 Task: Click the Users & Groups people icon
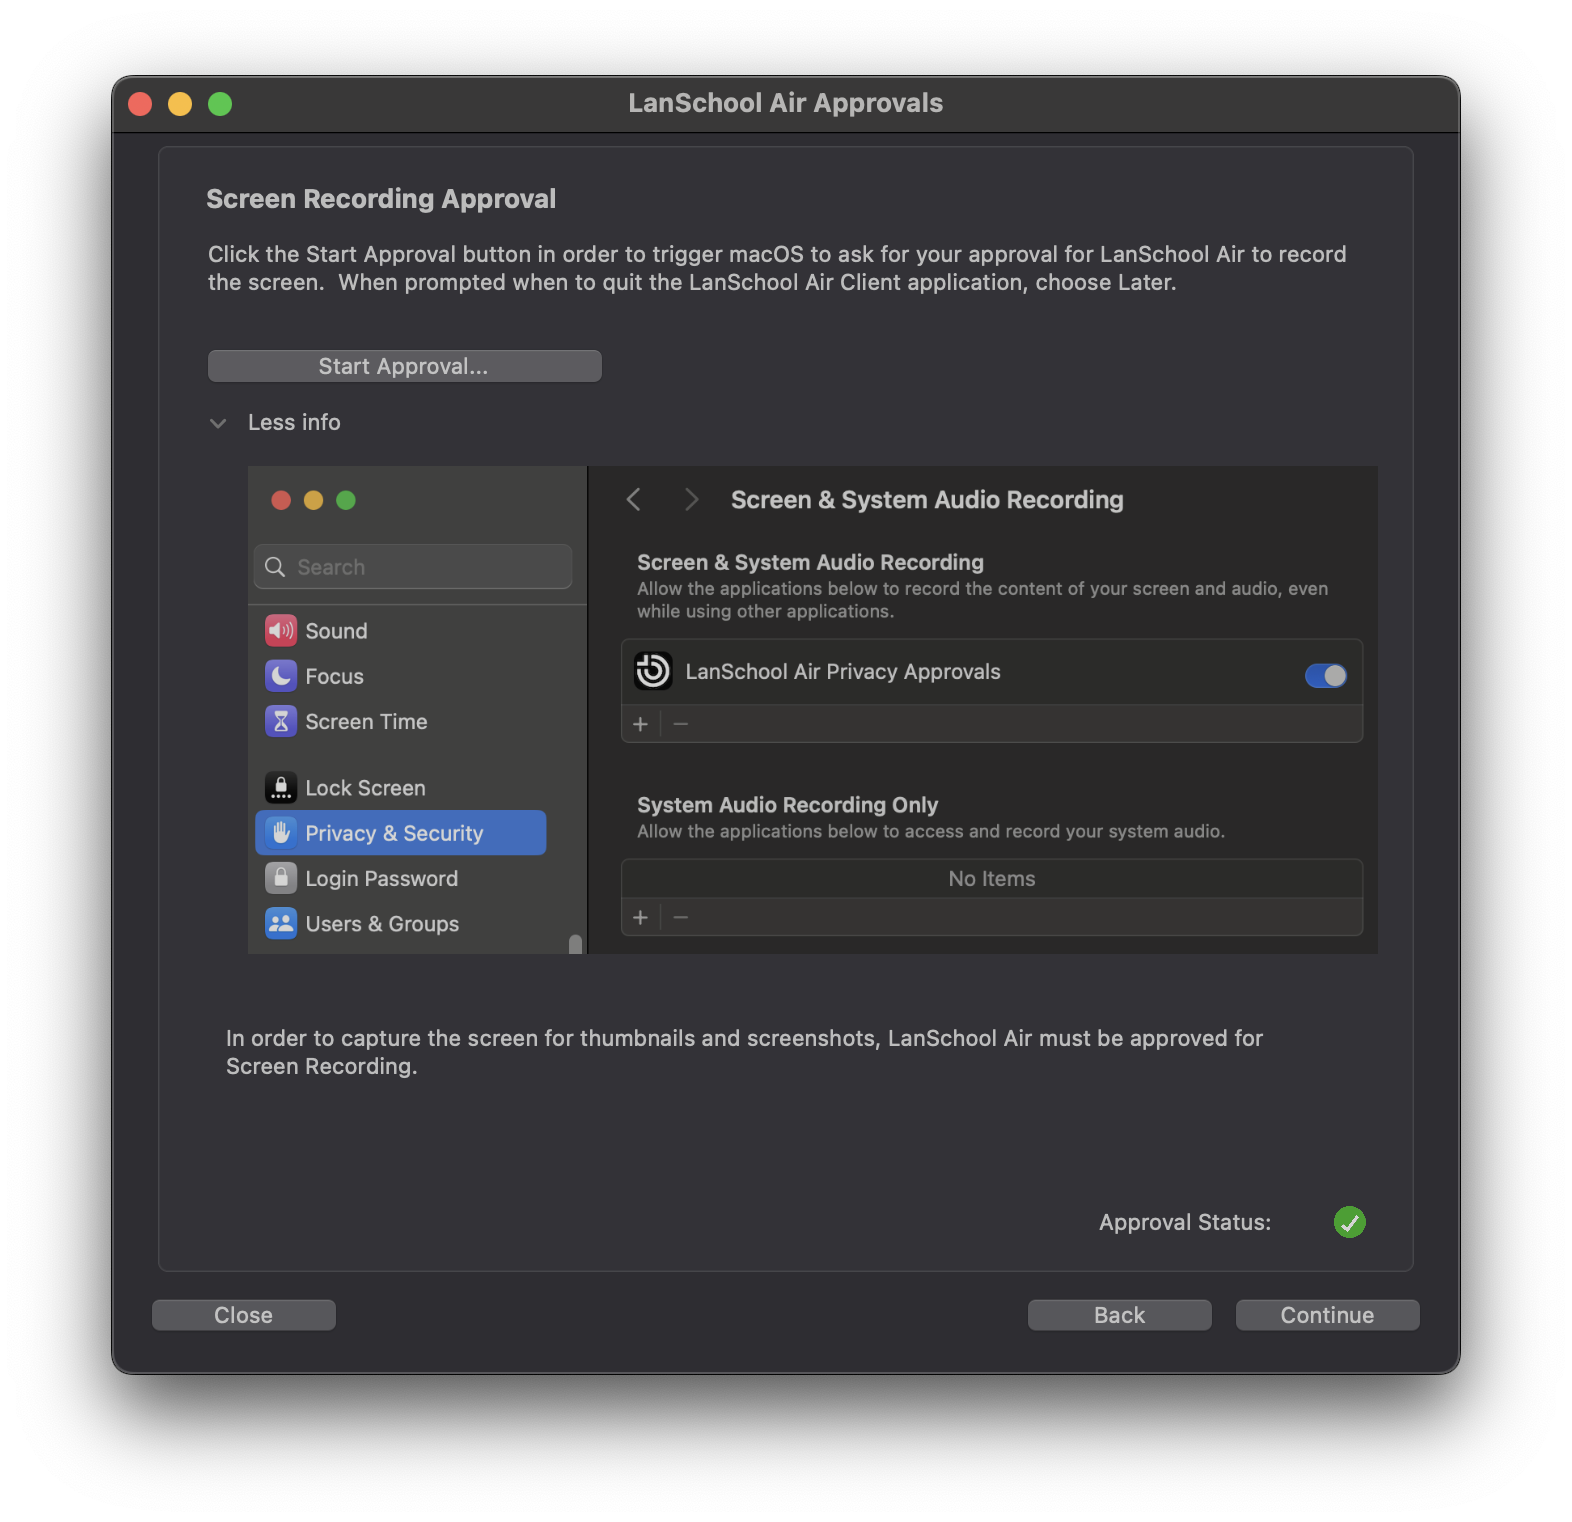point(281,923)
